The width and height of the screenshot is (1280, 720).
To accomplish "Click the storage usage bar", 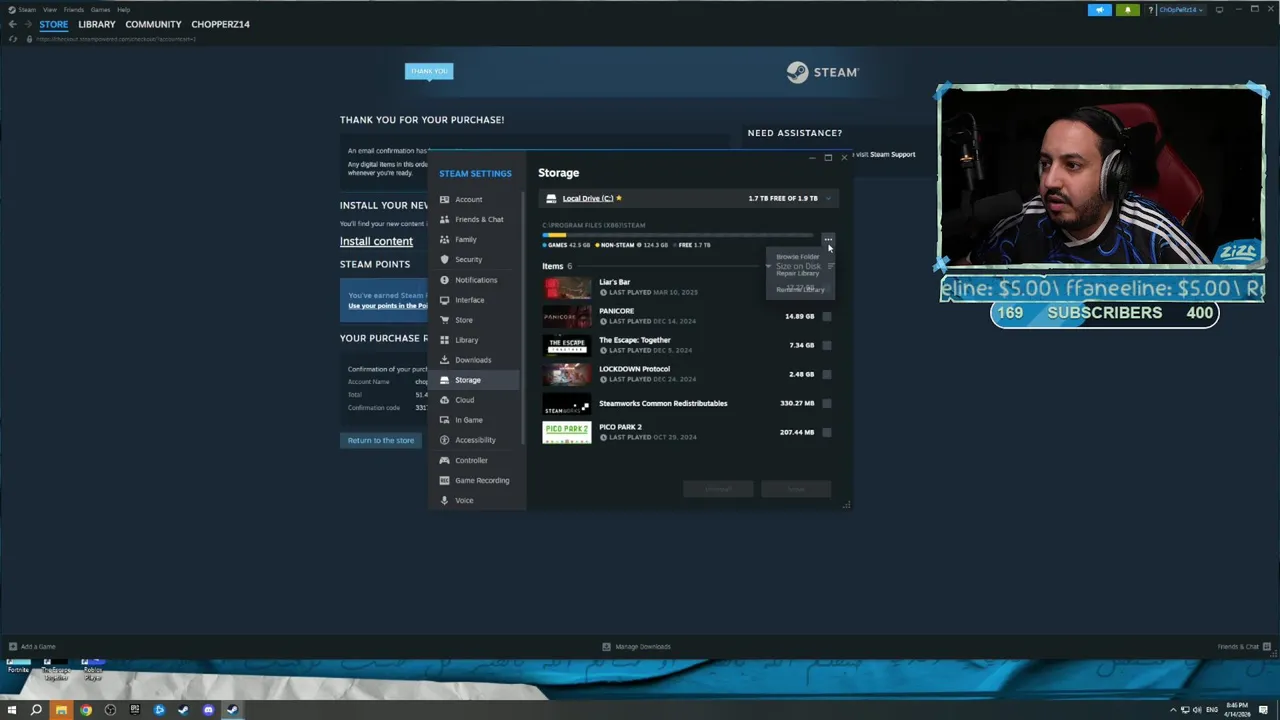I will coord(678,235).
